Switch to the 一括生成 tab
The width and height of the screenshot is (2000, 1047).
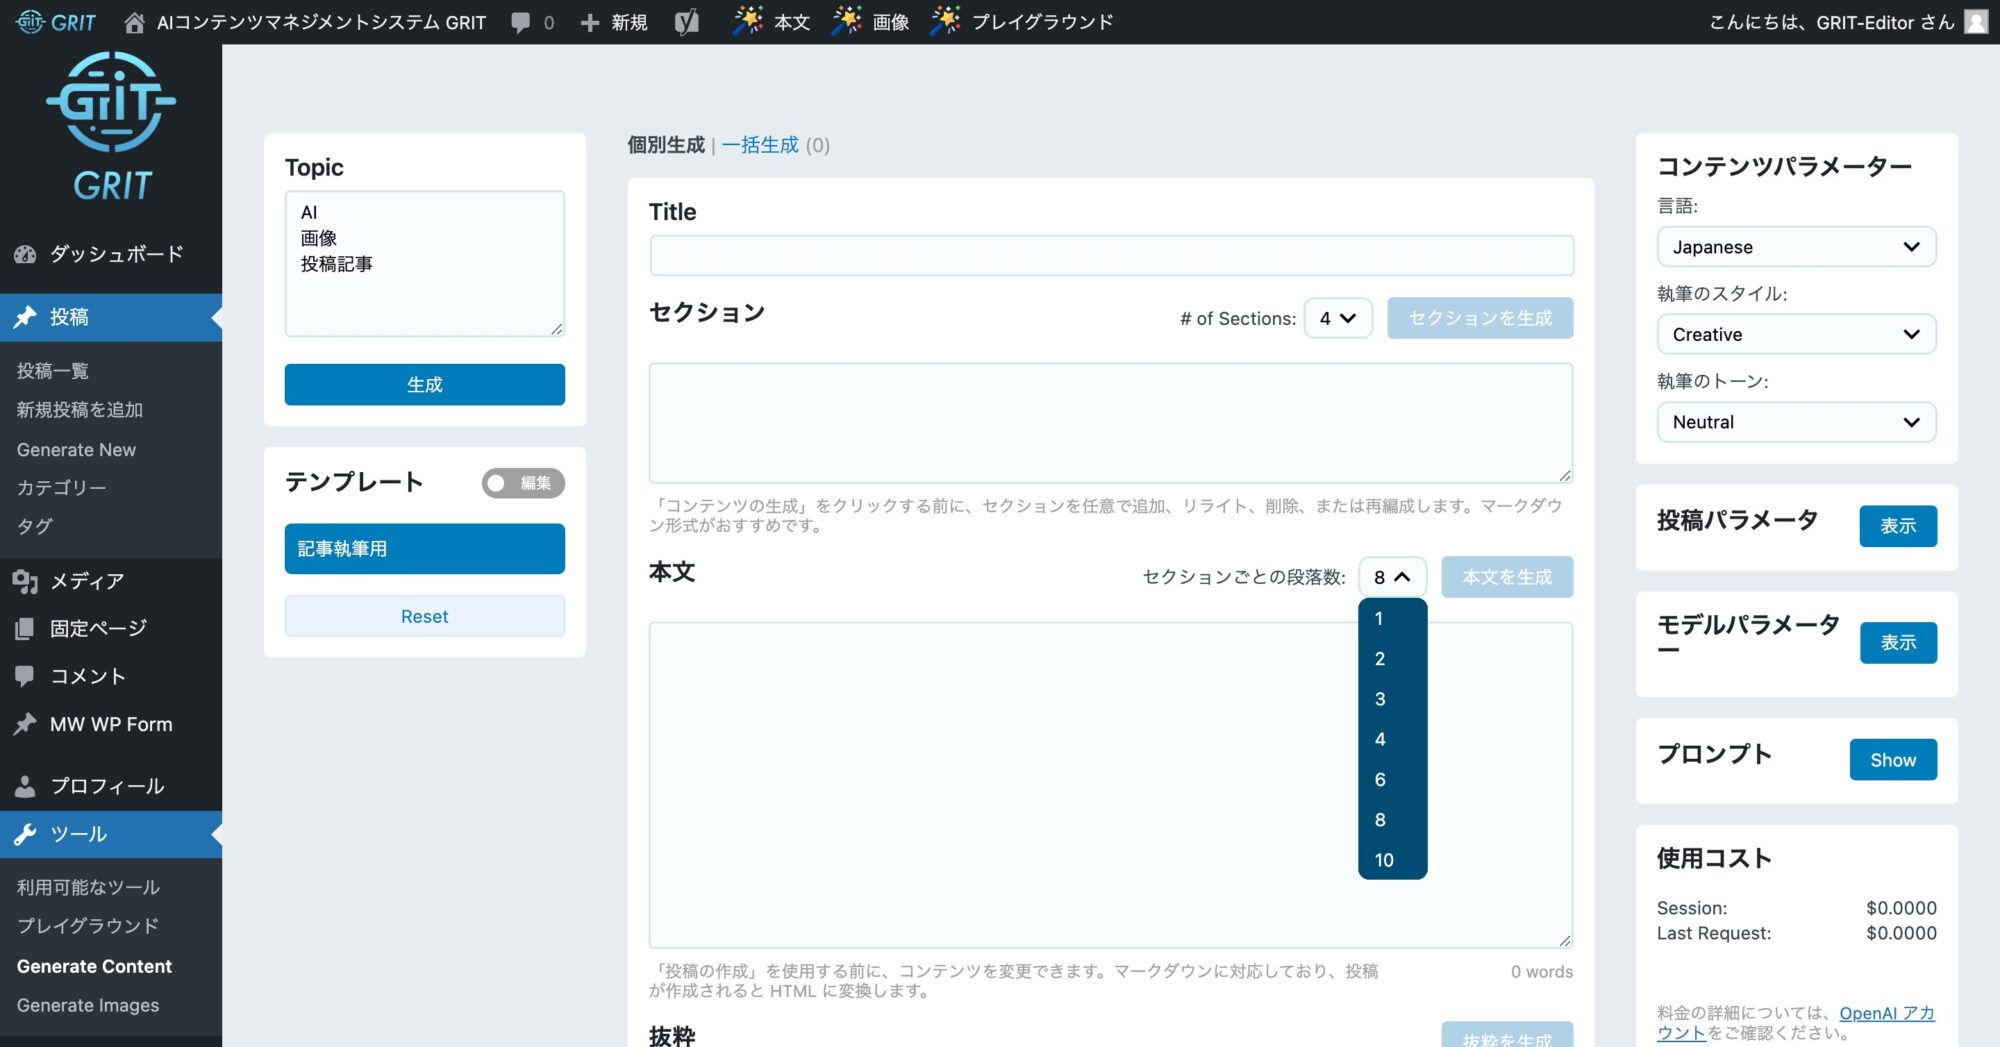pos(760,145)
